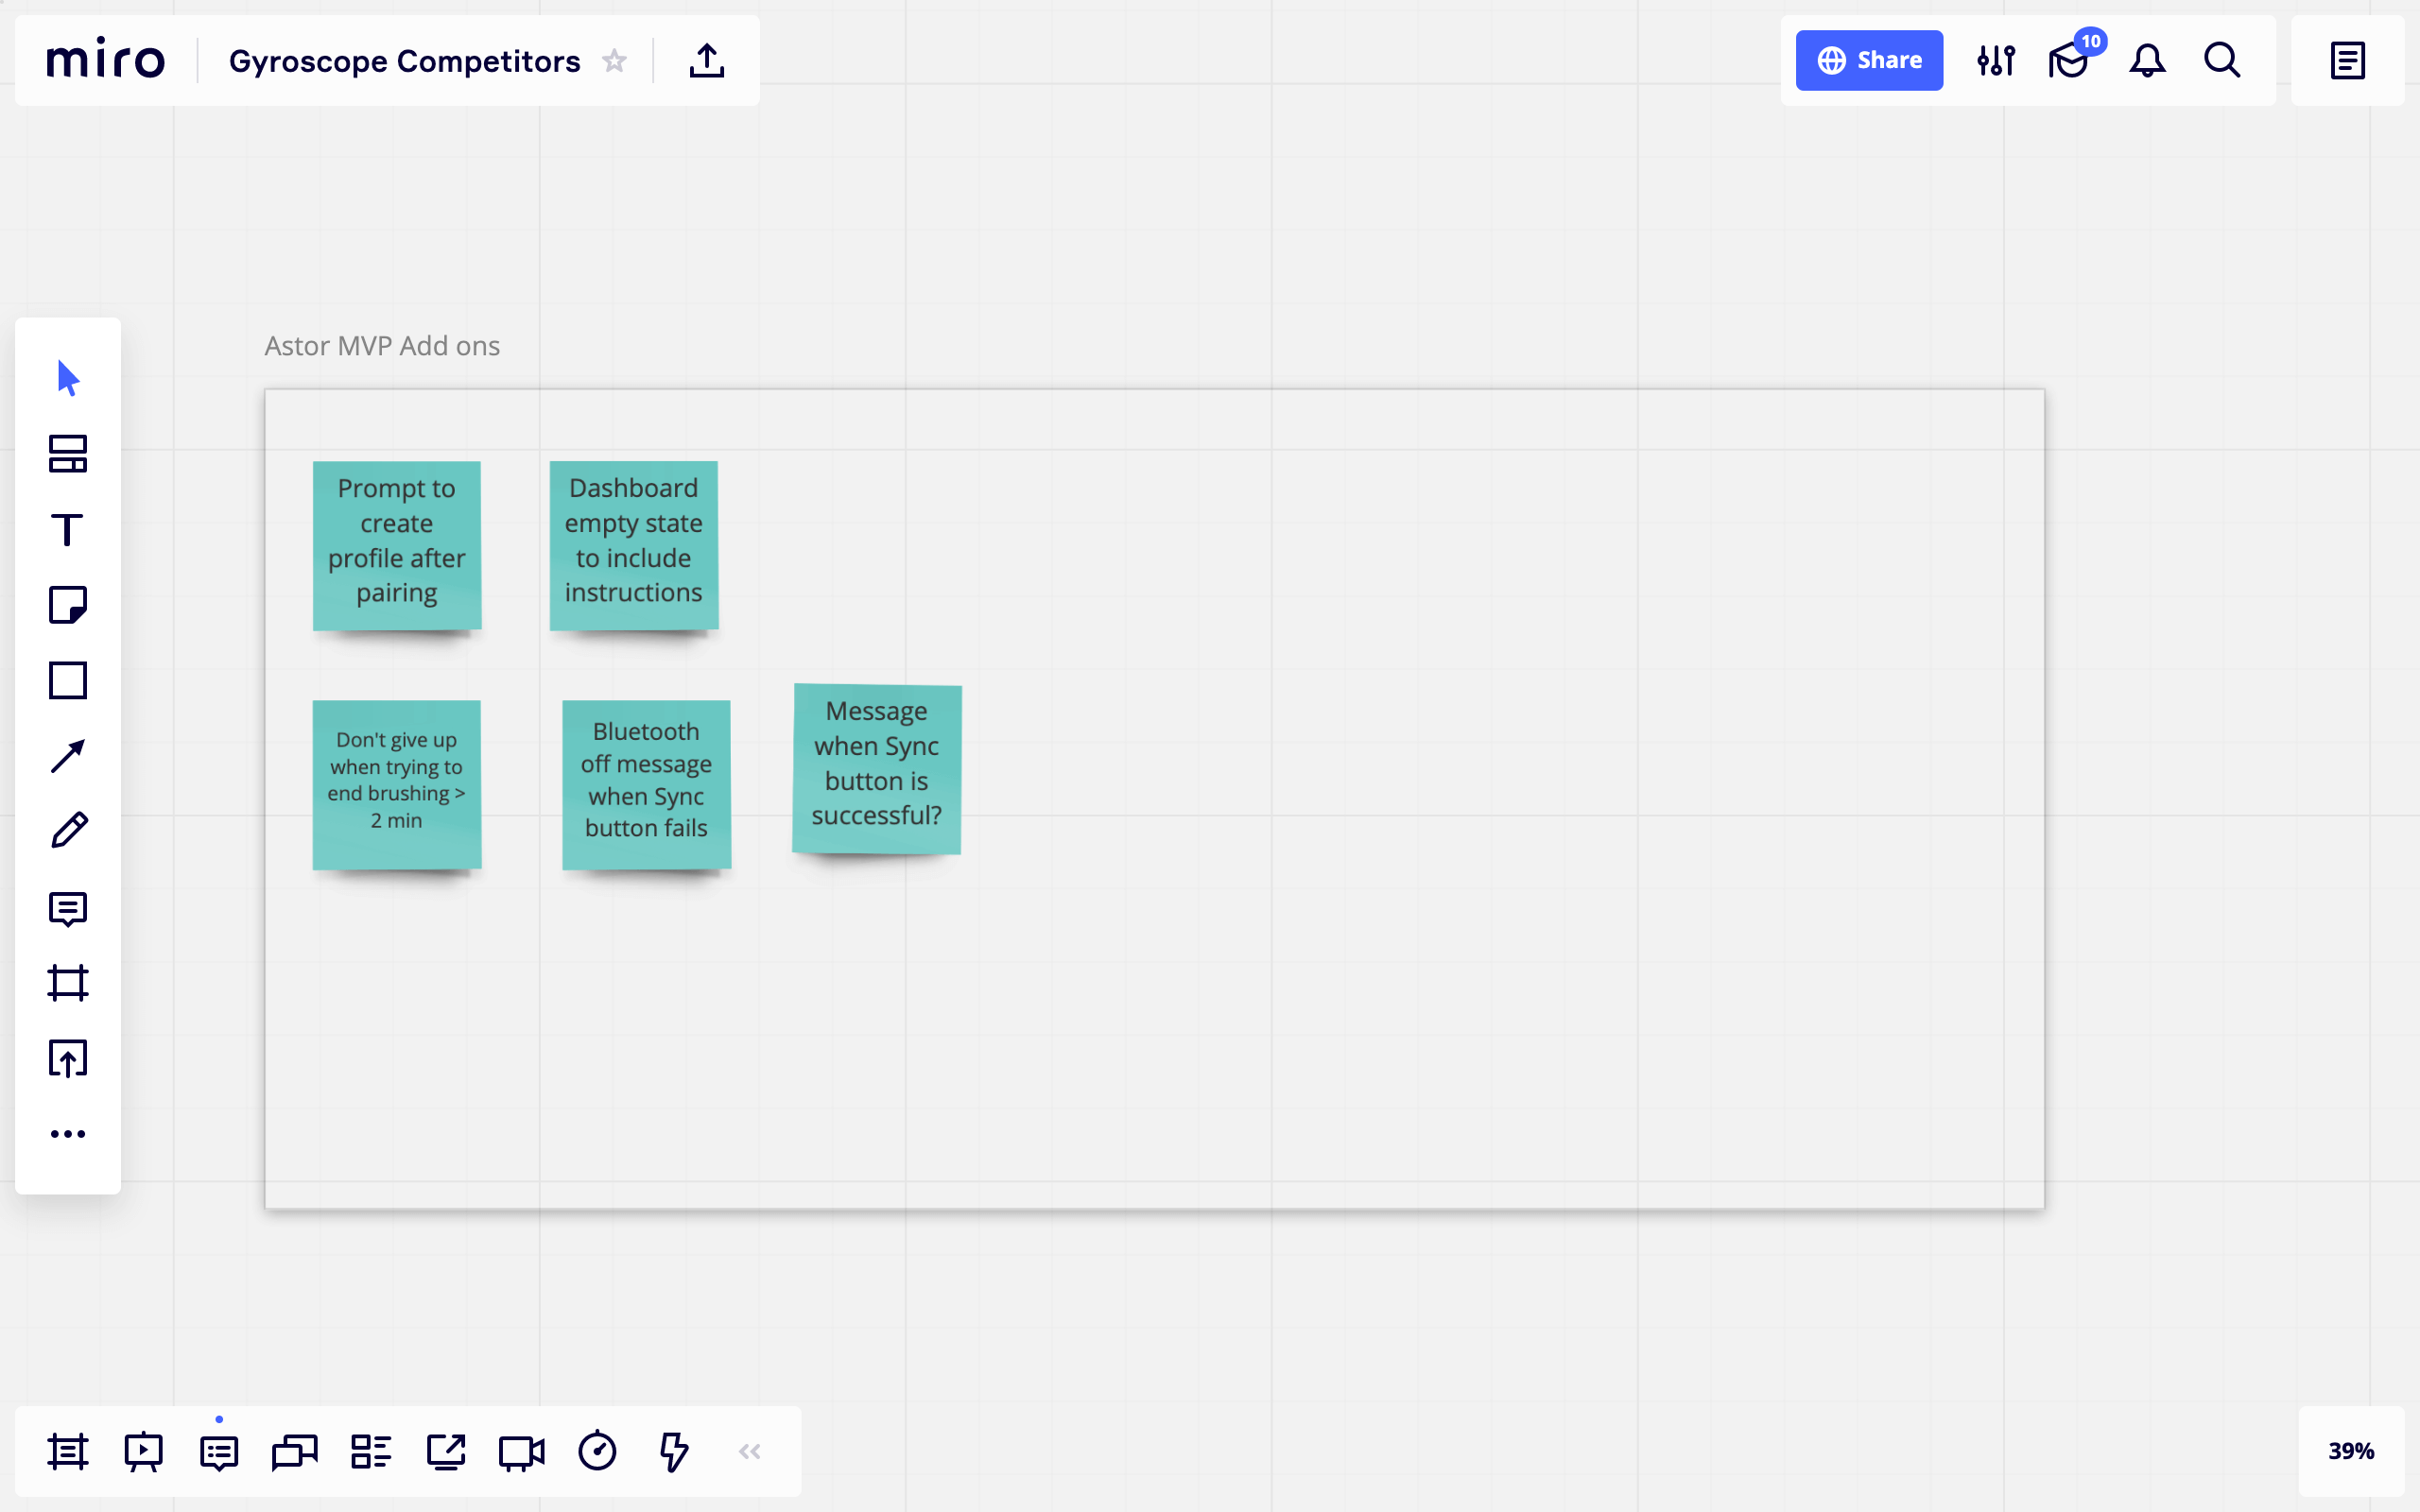Start a video chat
This screenshot has width=2420, height=1512.
coord(522,1451)
